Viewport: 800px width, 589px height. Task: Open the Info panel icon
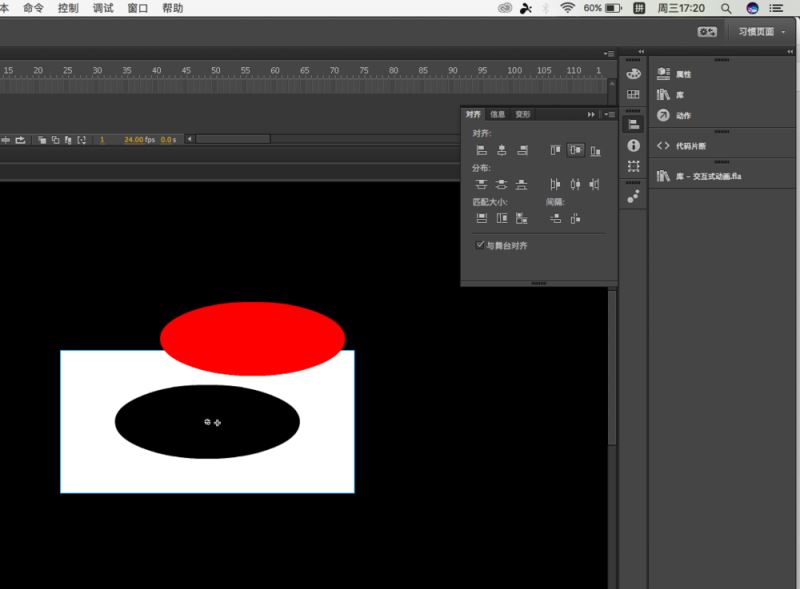[633, 145]
